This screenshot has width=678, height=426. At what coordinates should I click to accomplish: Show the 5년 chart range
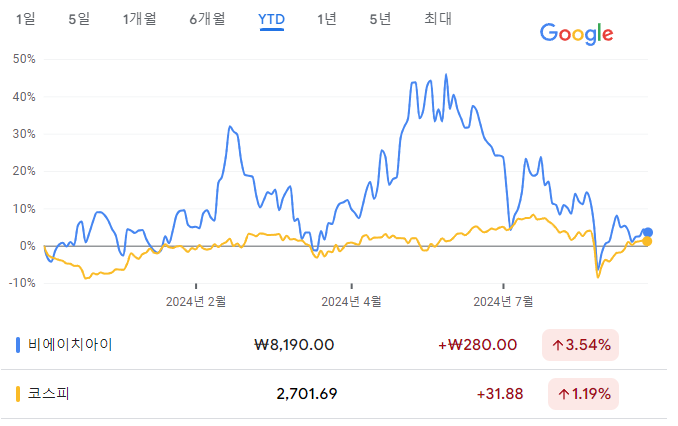tap(380, 19)
